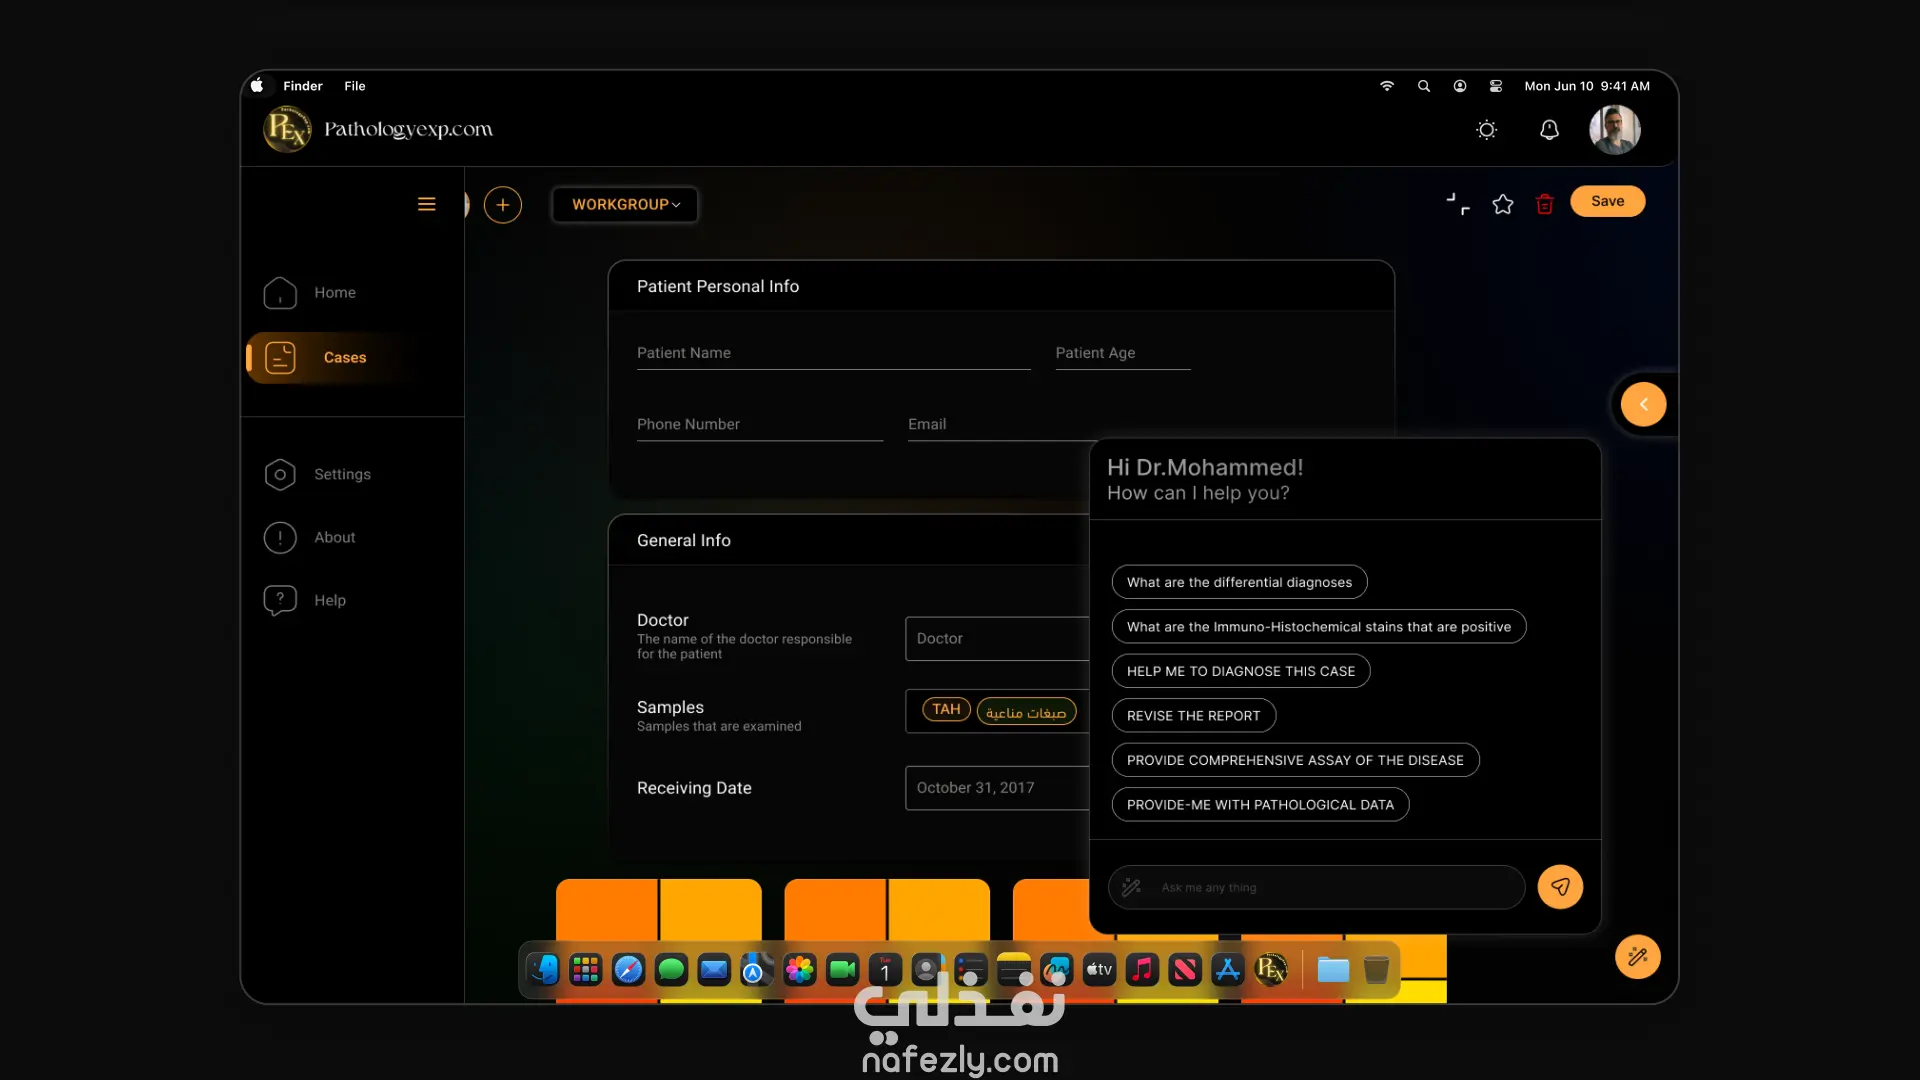This screenshot has width=1920, height=1080.
Task: Go to Settings in sidebar
Action: pos(342,474)
